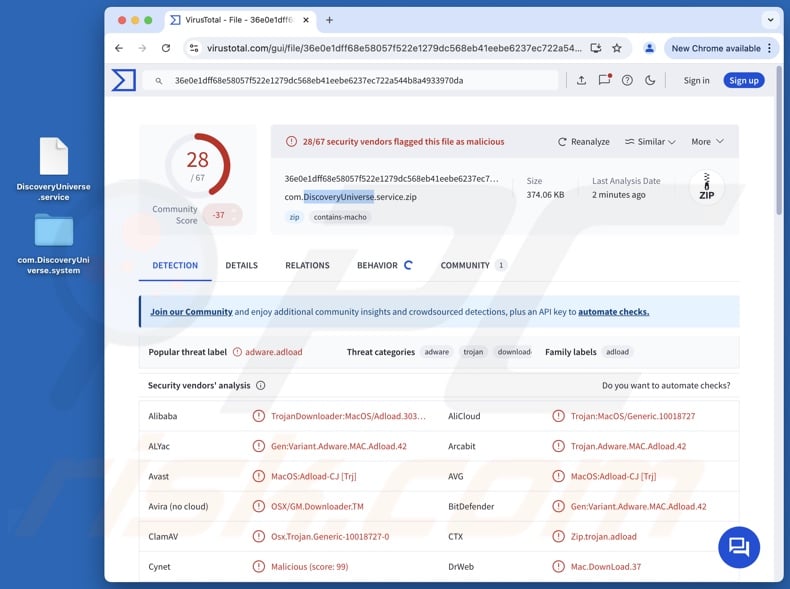Click the page vertical scrollbar

point(779,141)
